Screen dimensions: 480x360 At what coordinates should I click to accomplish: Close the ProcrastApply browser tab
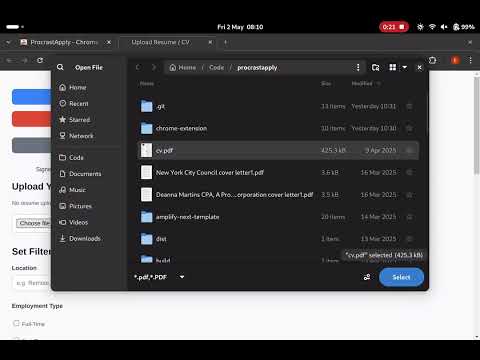(x=109, y=42)
